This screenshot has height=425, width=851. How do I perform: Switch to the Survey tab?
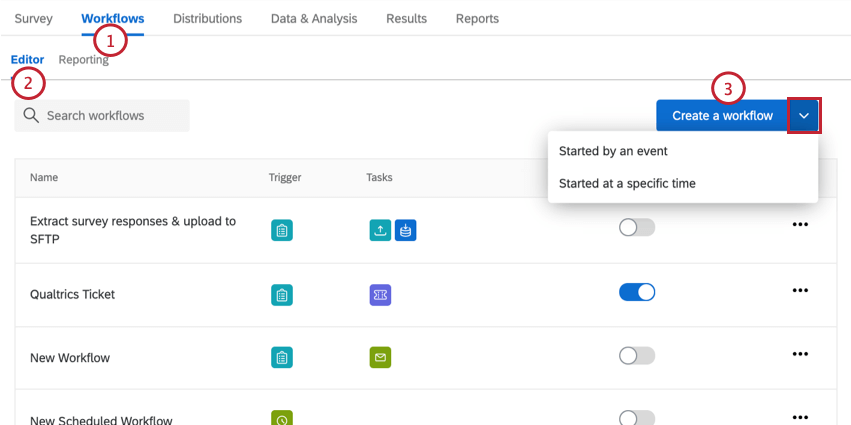[34, 18]
